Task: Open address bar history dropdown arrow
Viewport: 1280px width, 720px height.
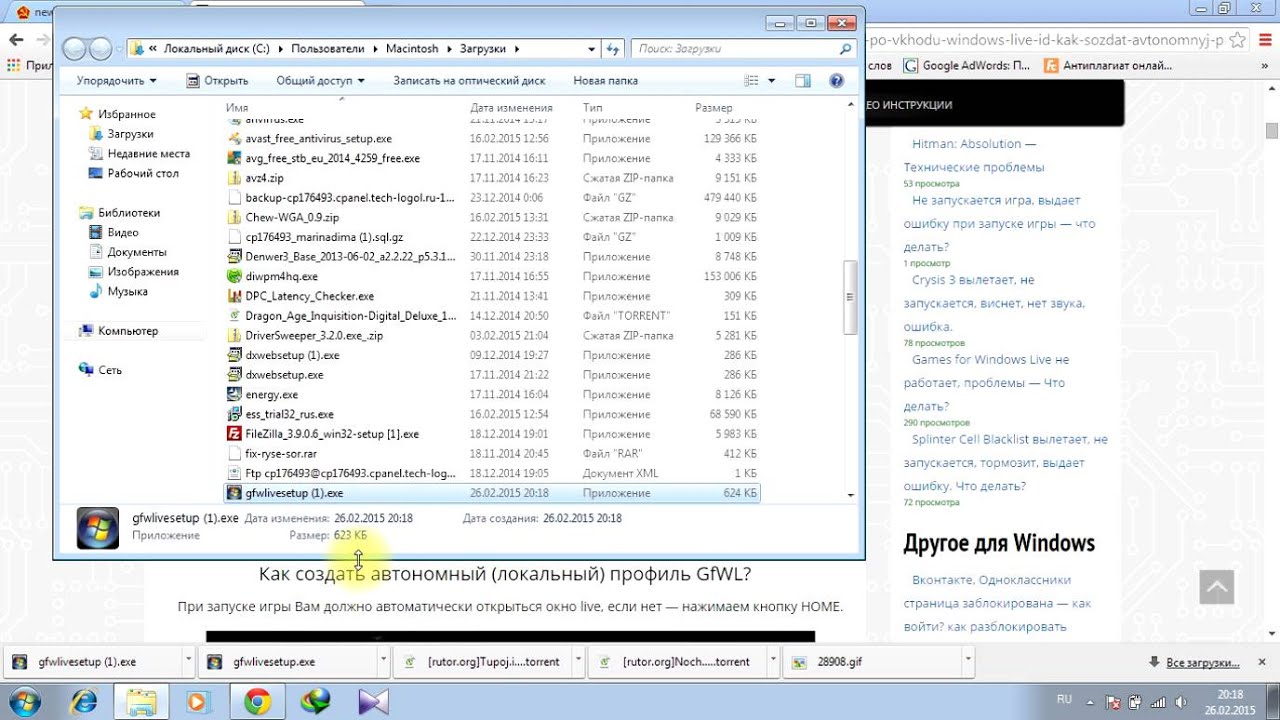Action: coord(591,48)
